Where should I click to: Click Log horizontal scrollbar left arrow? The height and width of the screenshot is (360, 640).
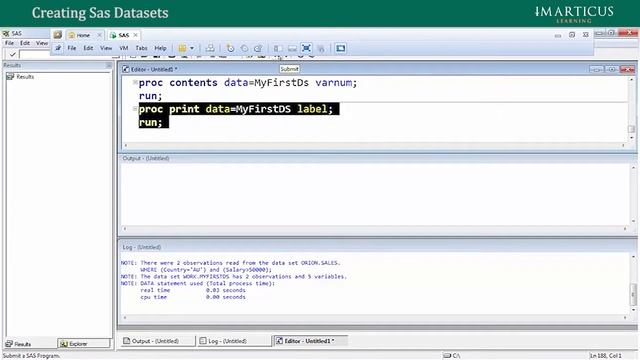pyautogui.click(x=124, y=317)
